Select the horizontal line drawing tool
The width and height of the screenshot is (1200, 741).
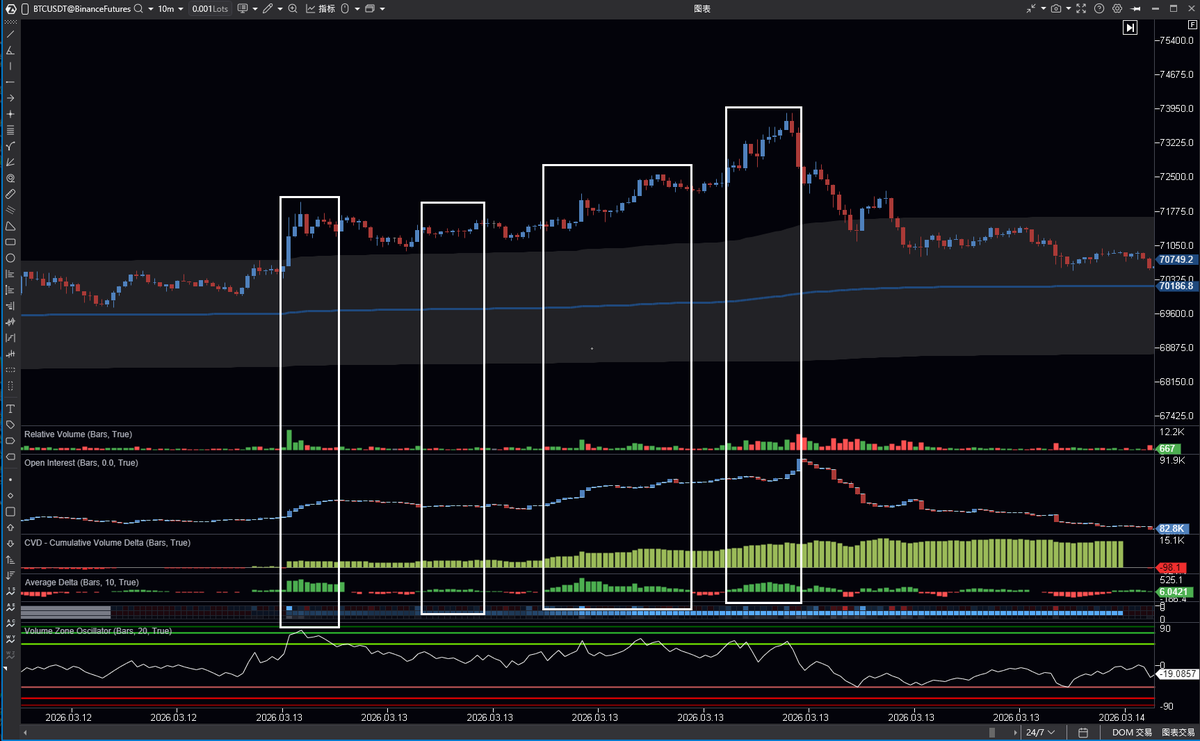(x=10, y=82)
